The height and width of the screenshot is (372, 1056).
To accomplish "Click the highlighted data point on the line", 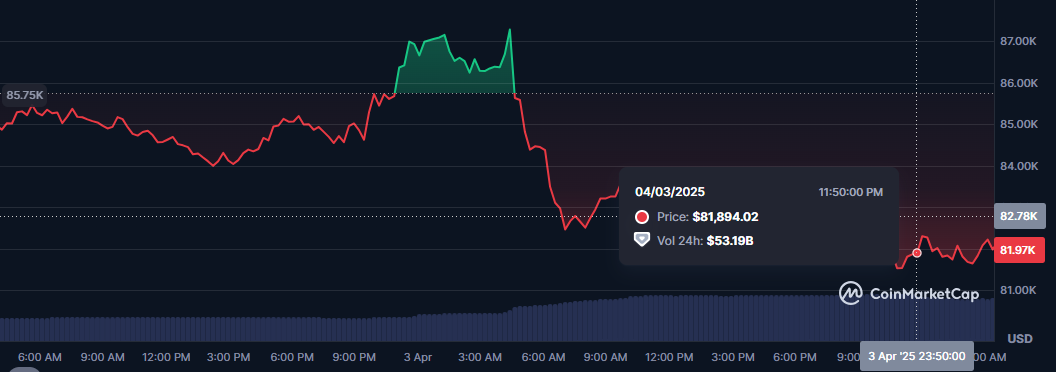I will point(917,253).
